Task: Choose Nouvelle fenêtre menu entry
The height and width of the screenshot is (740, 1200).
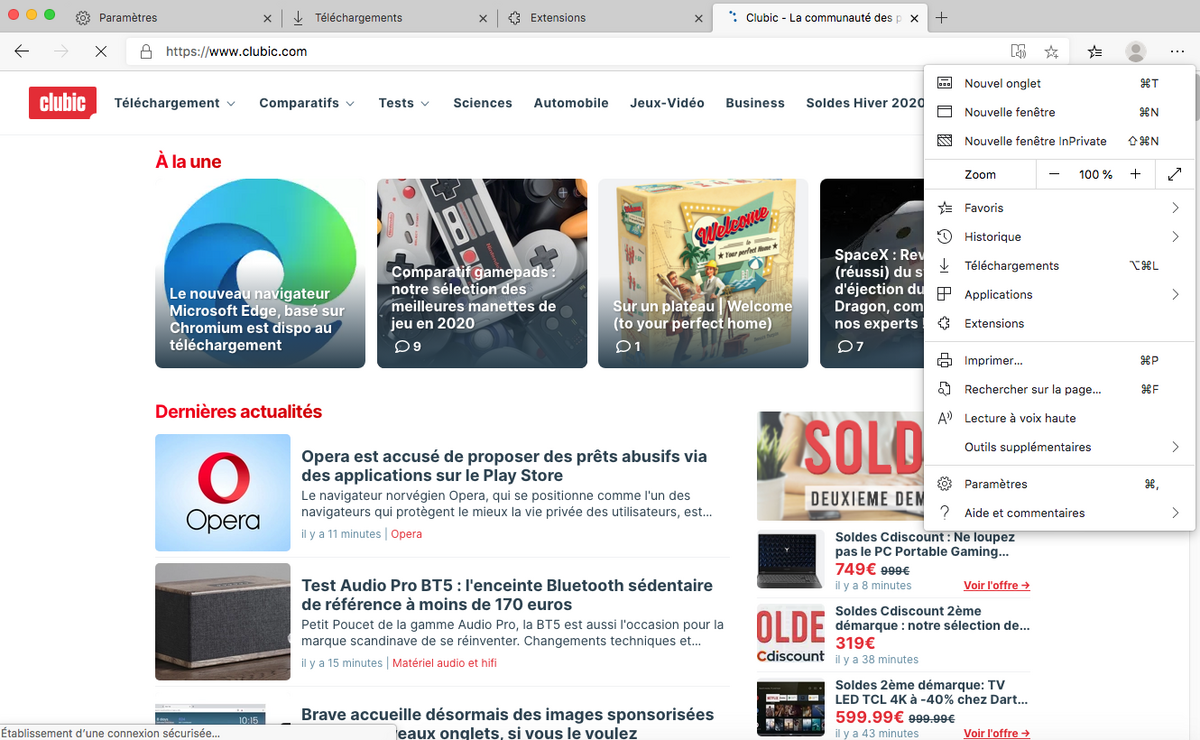Action: 1060,112
